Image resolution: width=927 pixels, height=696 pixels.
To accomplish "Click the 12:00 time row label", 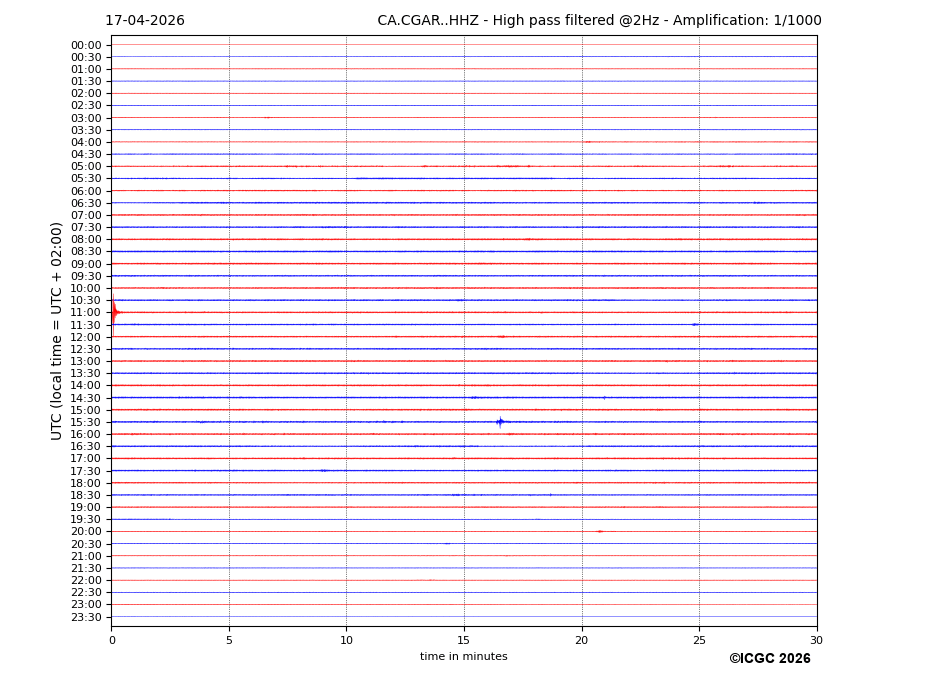I will 85,337.
